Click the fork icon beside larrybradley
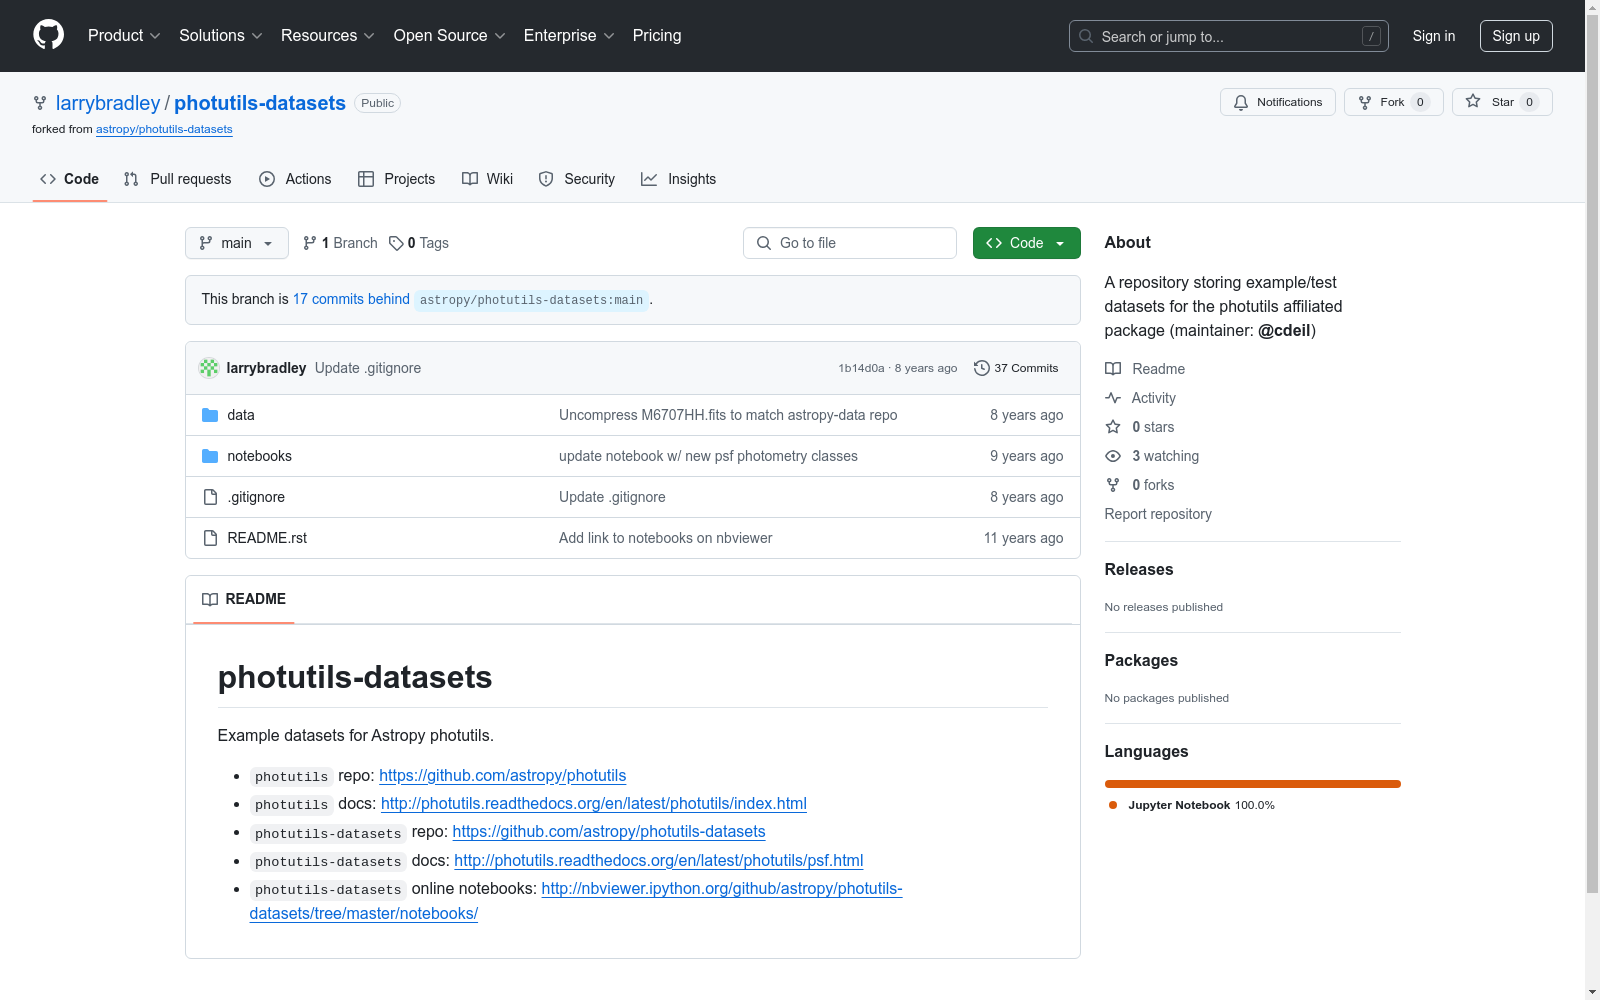Image resolution: width=1600 pixels, height=1000 pixels. tap(40, 103)
